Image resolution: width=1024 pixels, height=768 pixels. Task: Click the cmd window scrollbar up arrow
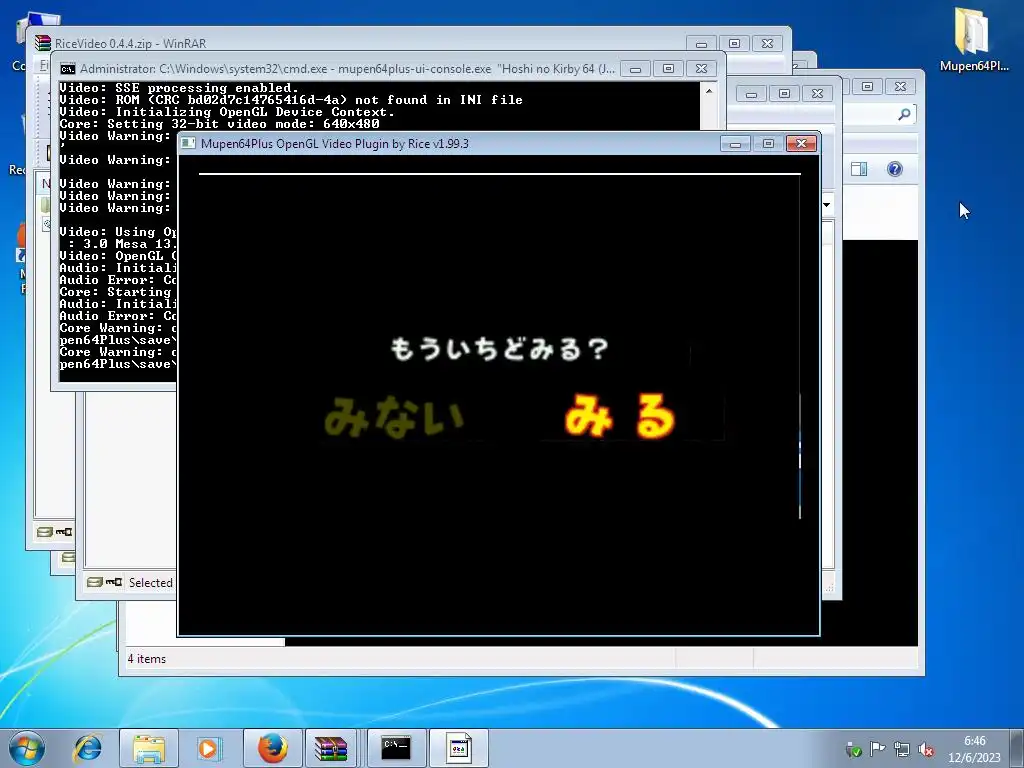pos(709,91)
